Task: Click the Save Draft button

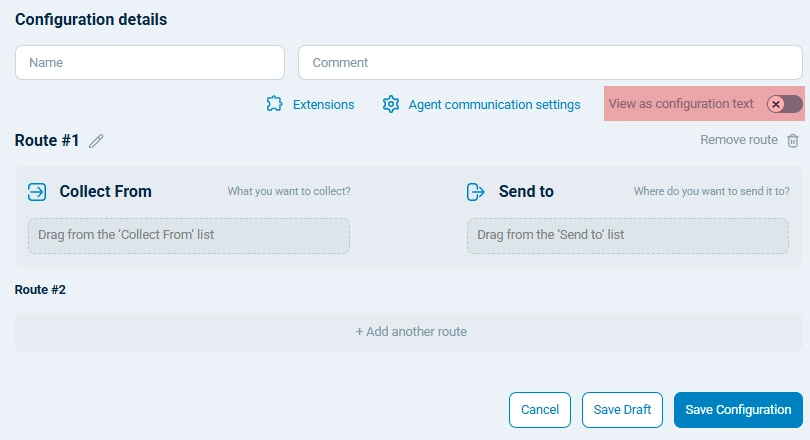Action: (x=622, y=410)
